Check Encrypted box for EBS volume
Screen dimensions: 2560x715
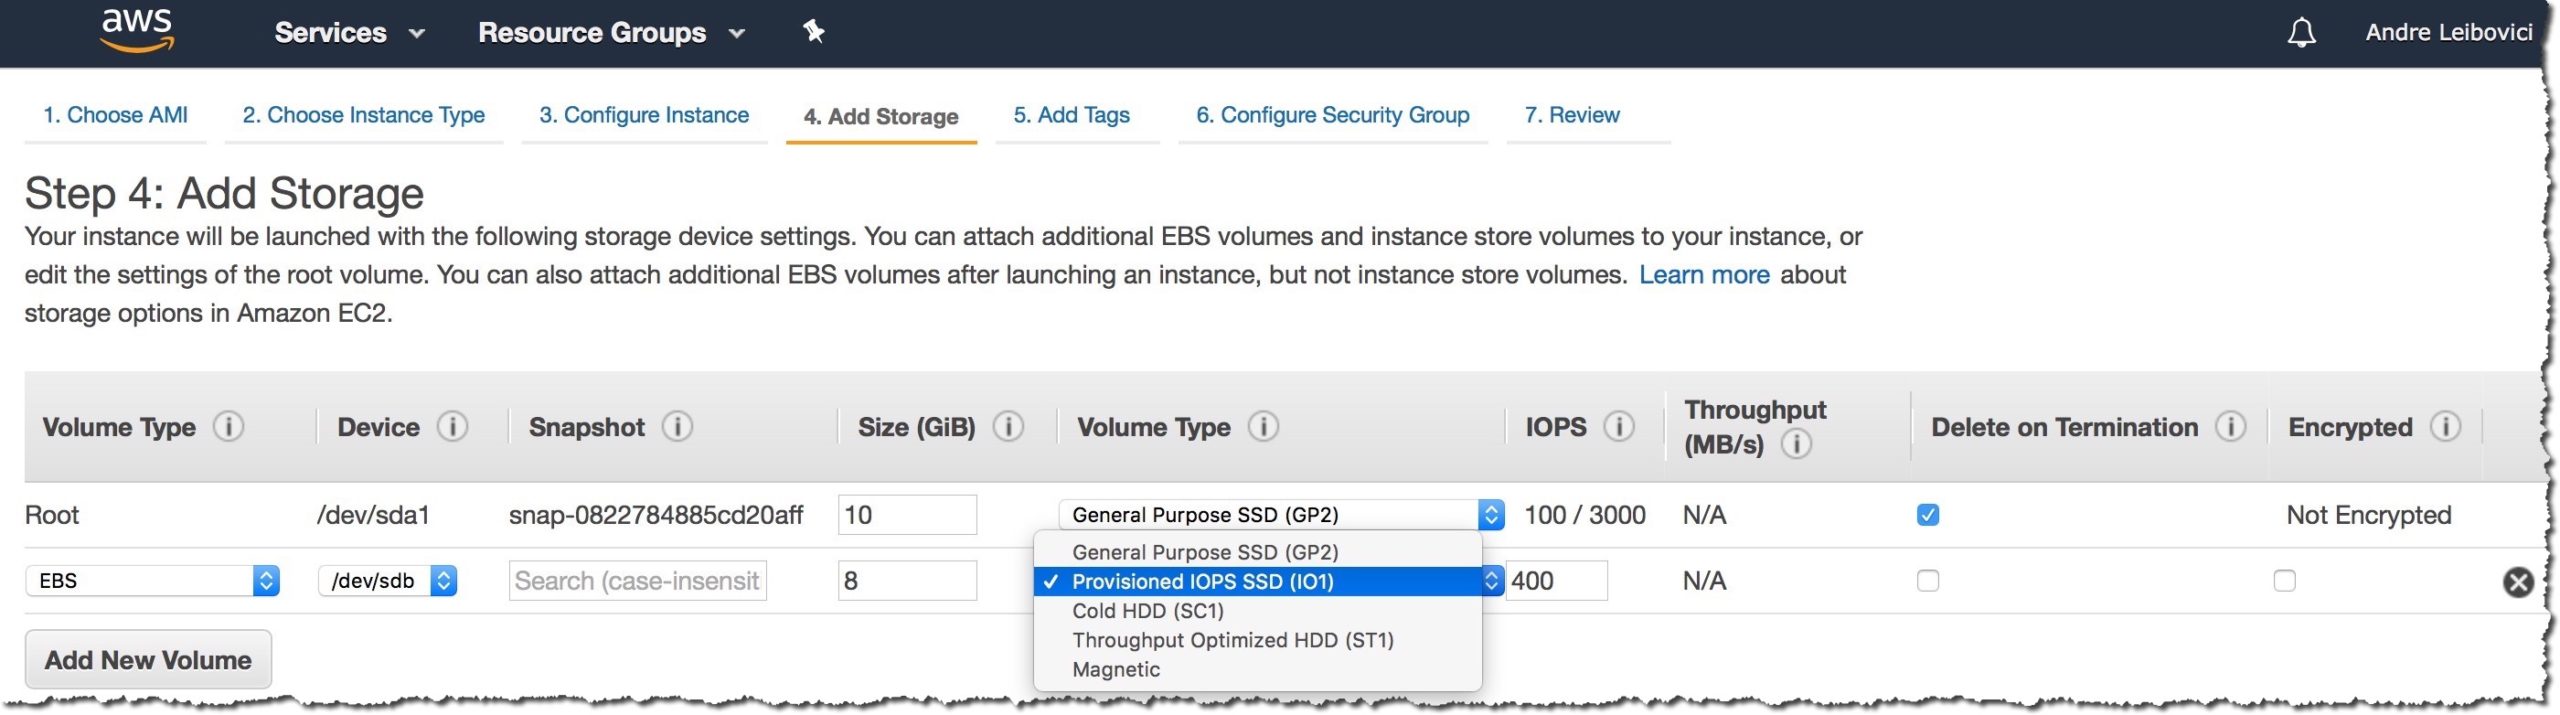(2284, 581)
